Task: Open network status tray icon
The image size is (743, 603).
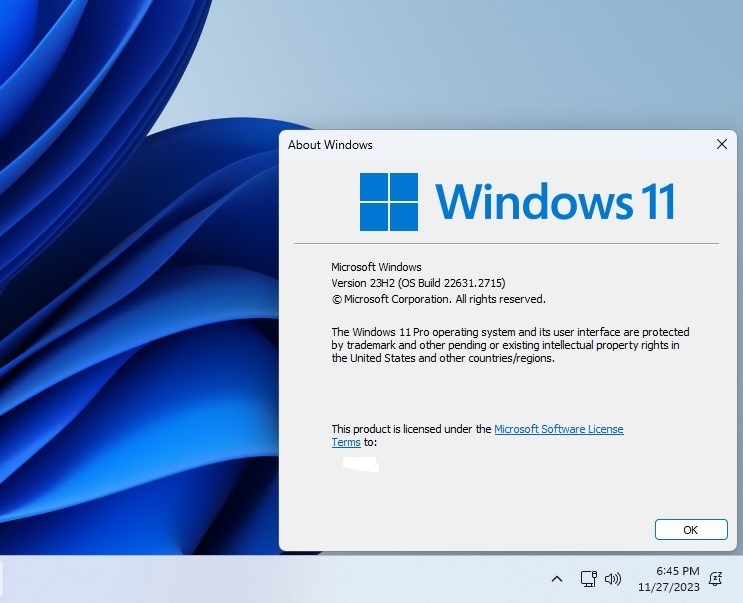Action: click(589, 579)
